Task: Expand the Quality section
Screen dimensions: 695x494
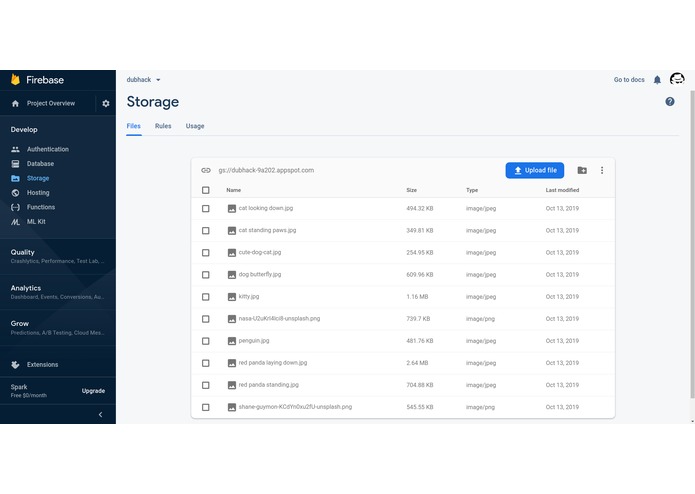Action: (58, 256)
